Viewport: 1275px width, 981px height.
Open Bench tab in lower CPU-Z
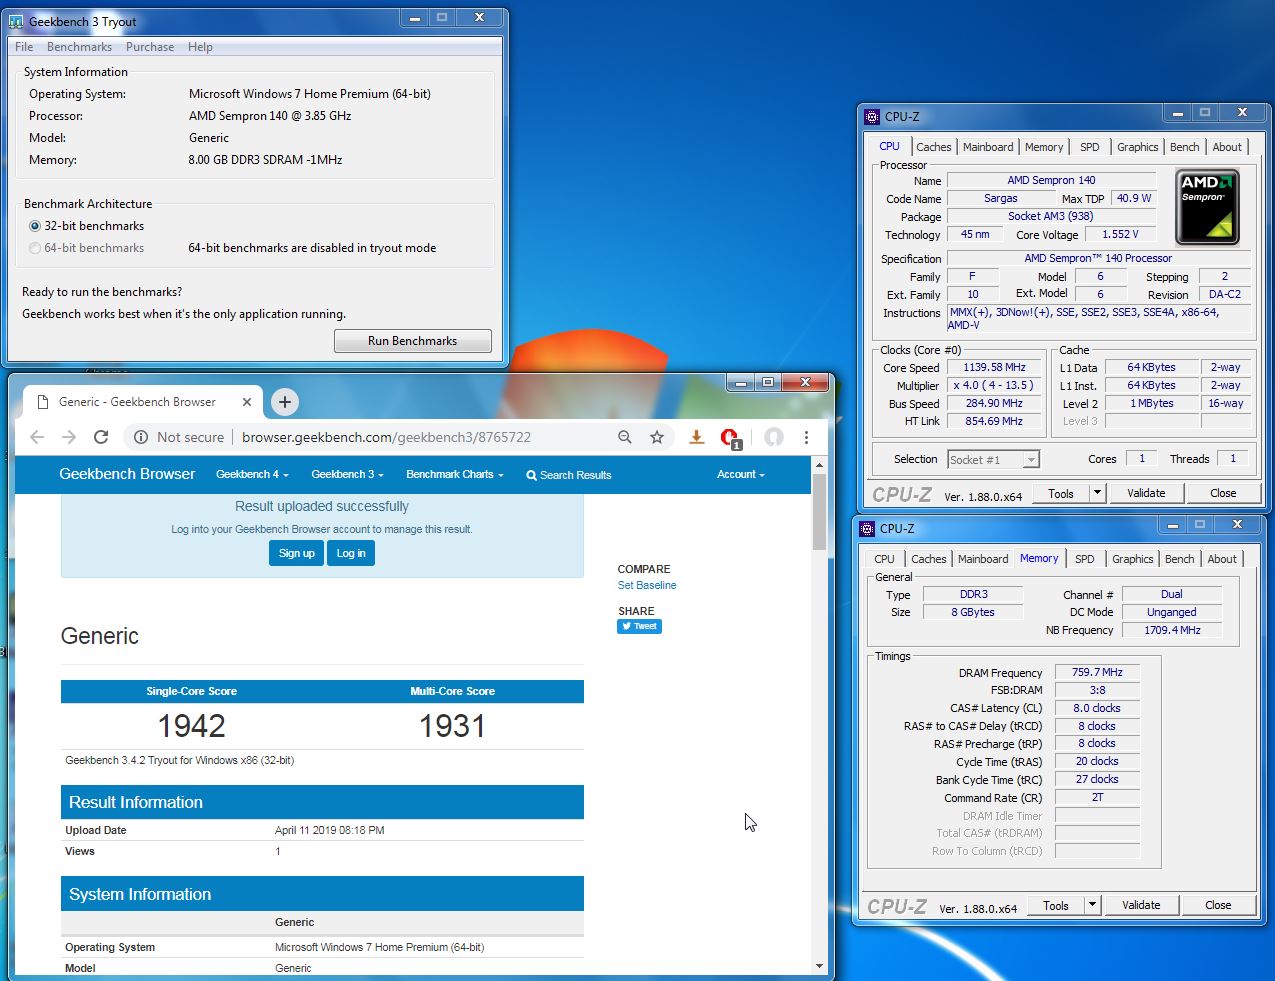coord(1180,559)
